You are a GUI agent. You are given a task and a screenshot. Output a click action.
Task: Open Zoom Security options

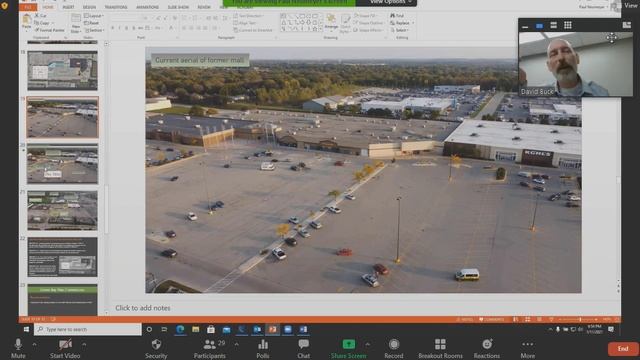pyautogui.click(x=156, y=349)
